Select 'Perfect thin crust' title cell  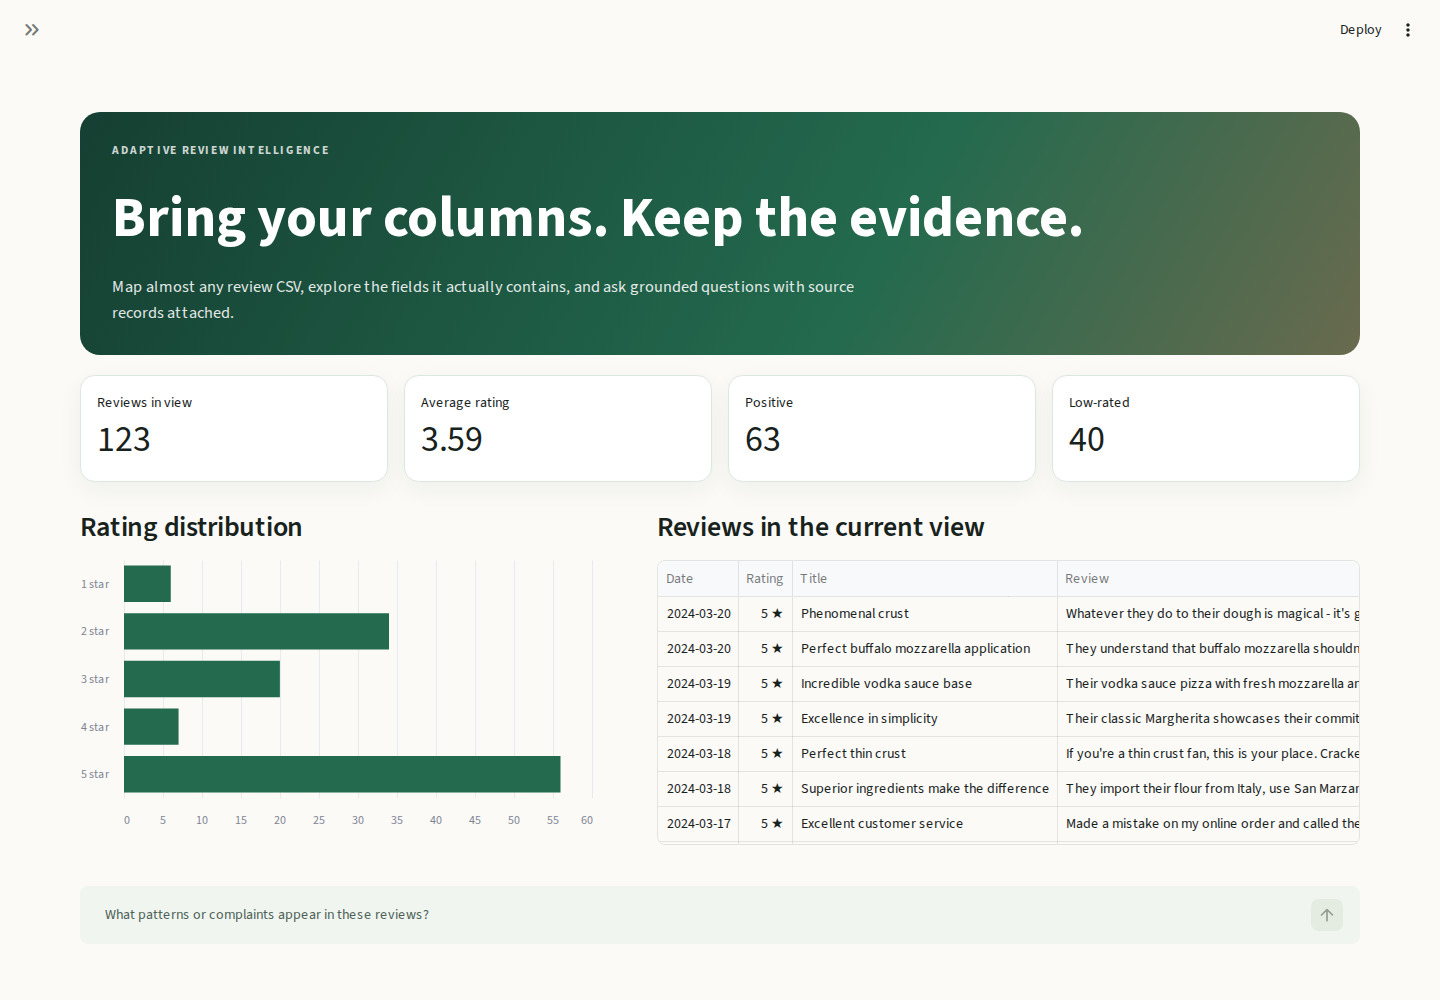925,754
